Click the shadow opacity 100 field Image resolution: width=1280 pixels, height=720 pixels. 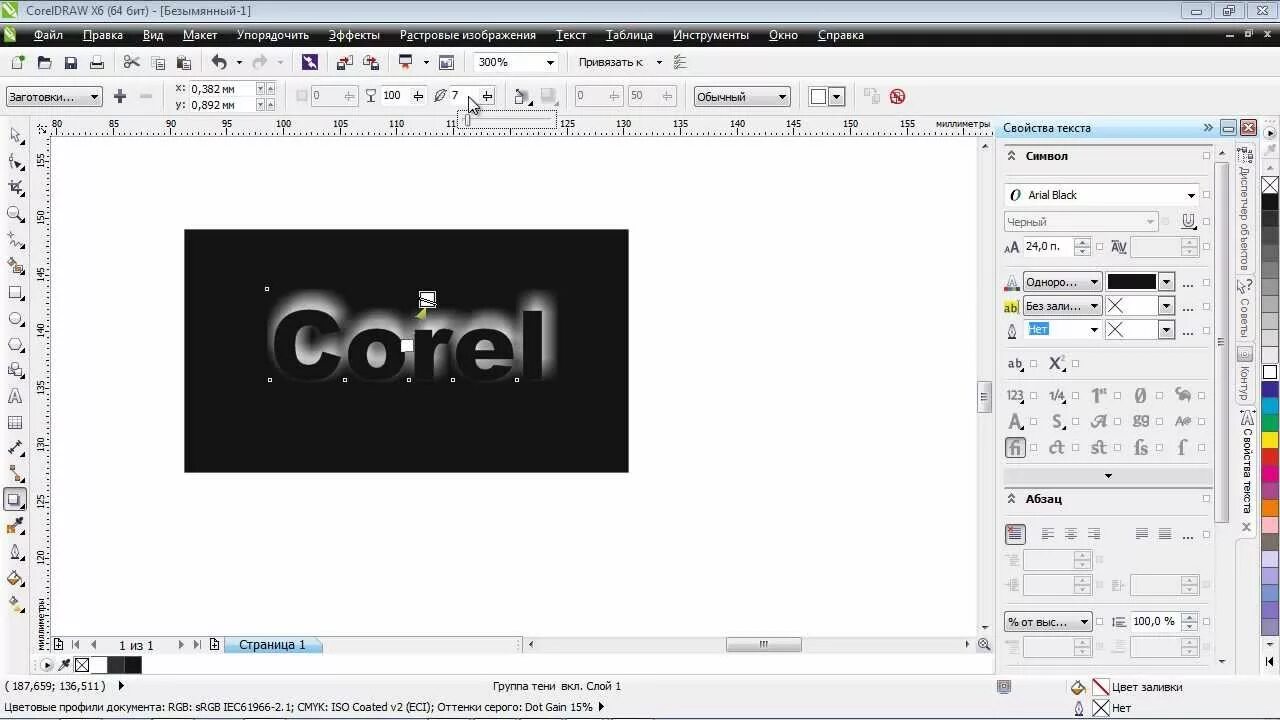point(394,97)
